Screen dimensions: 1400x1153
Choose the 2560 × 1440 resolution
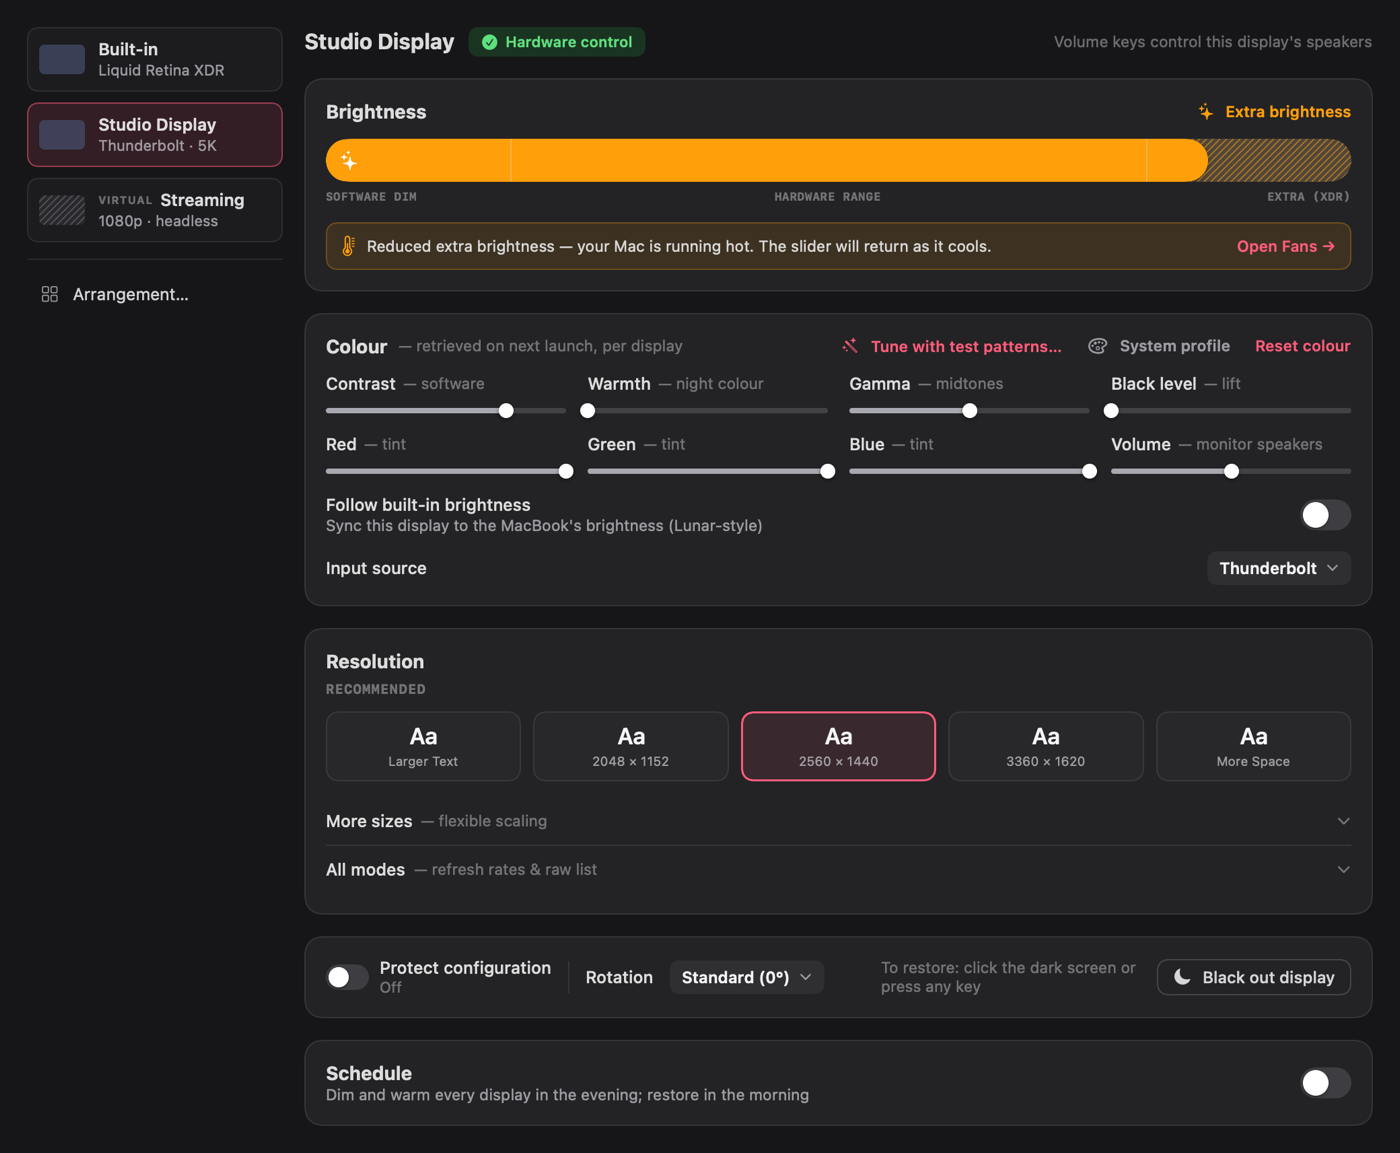(838, 746)
